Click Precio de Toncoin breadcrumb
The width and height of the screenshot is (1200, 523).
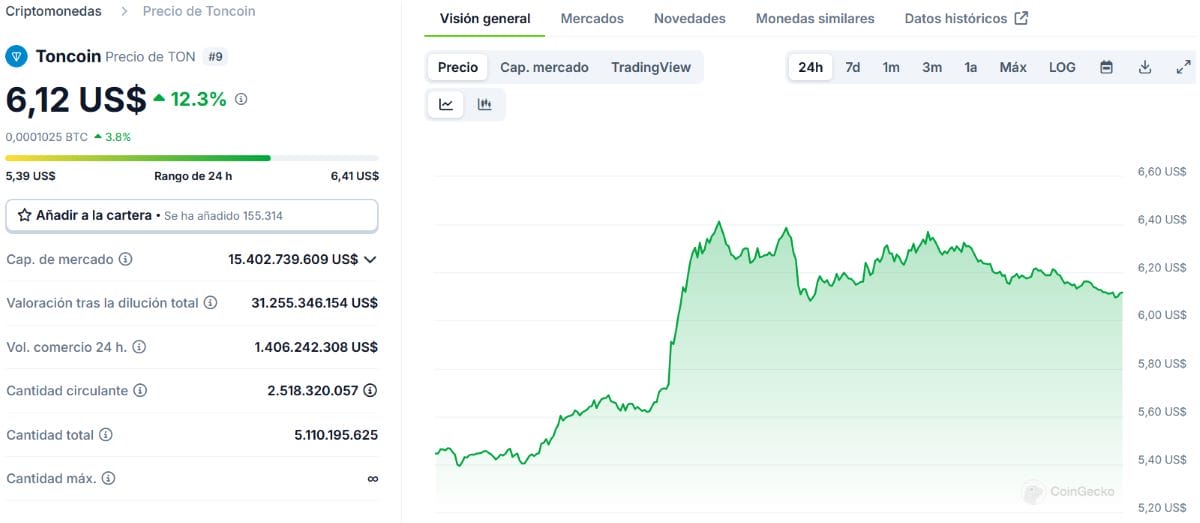tap(199, 11)
